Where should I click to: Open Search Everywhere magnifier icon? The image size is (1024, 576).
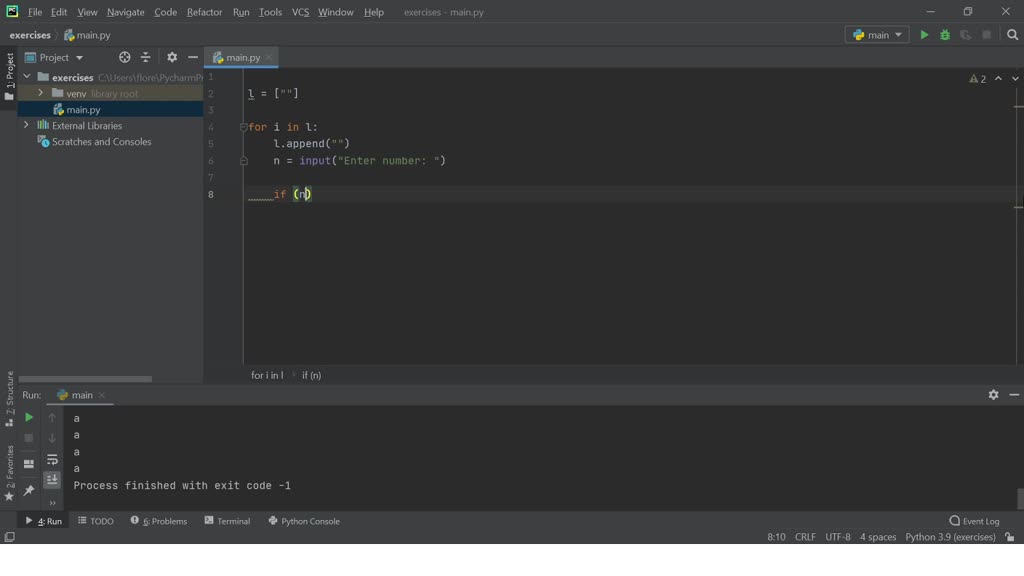pos(1012,35)
